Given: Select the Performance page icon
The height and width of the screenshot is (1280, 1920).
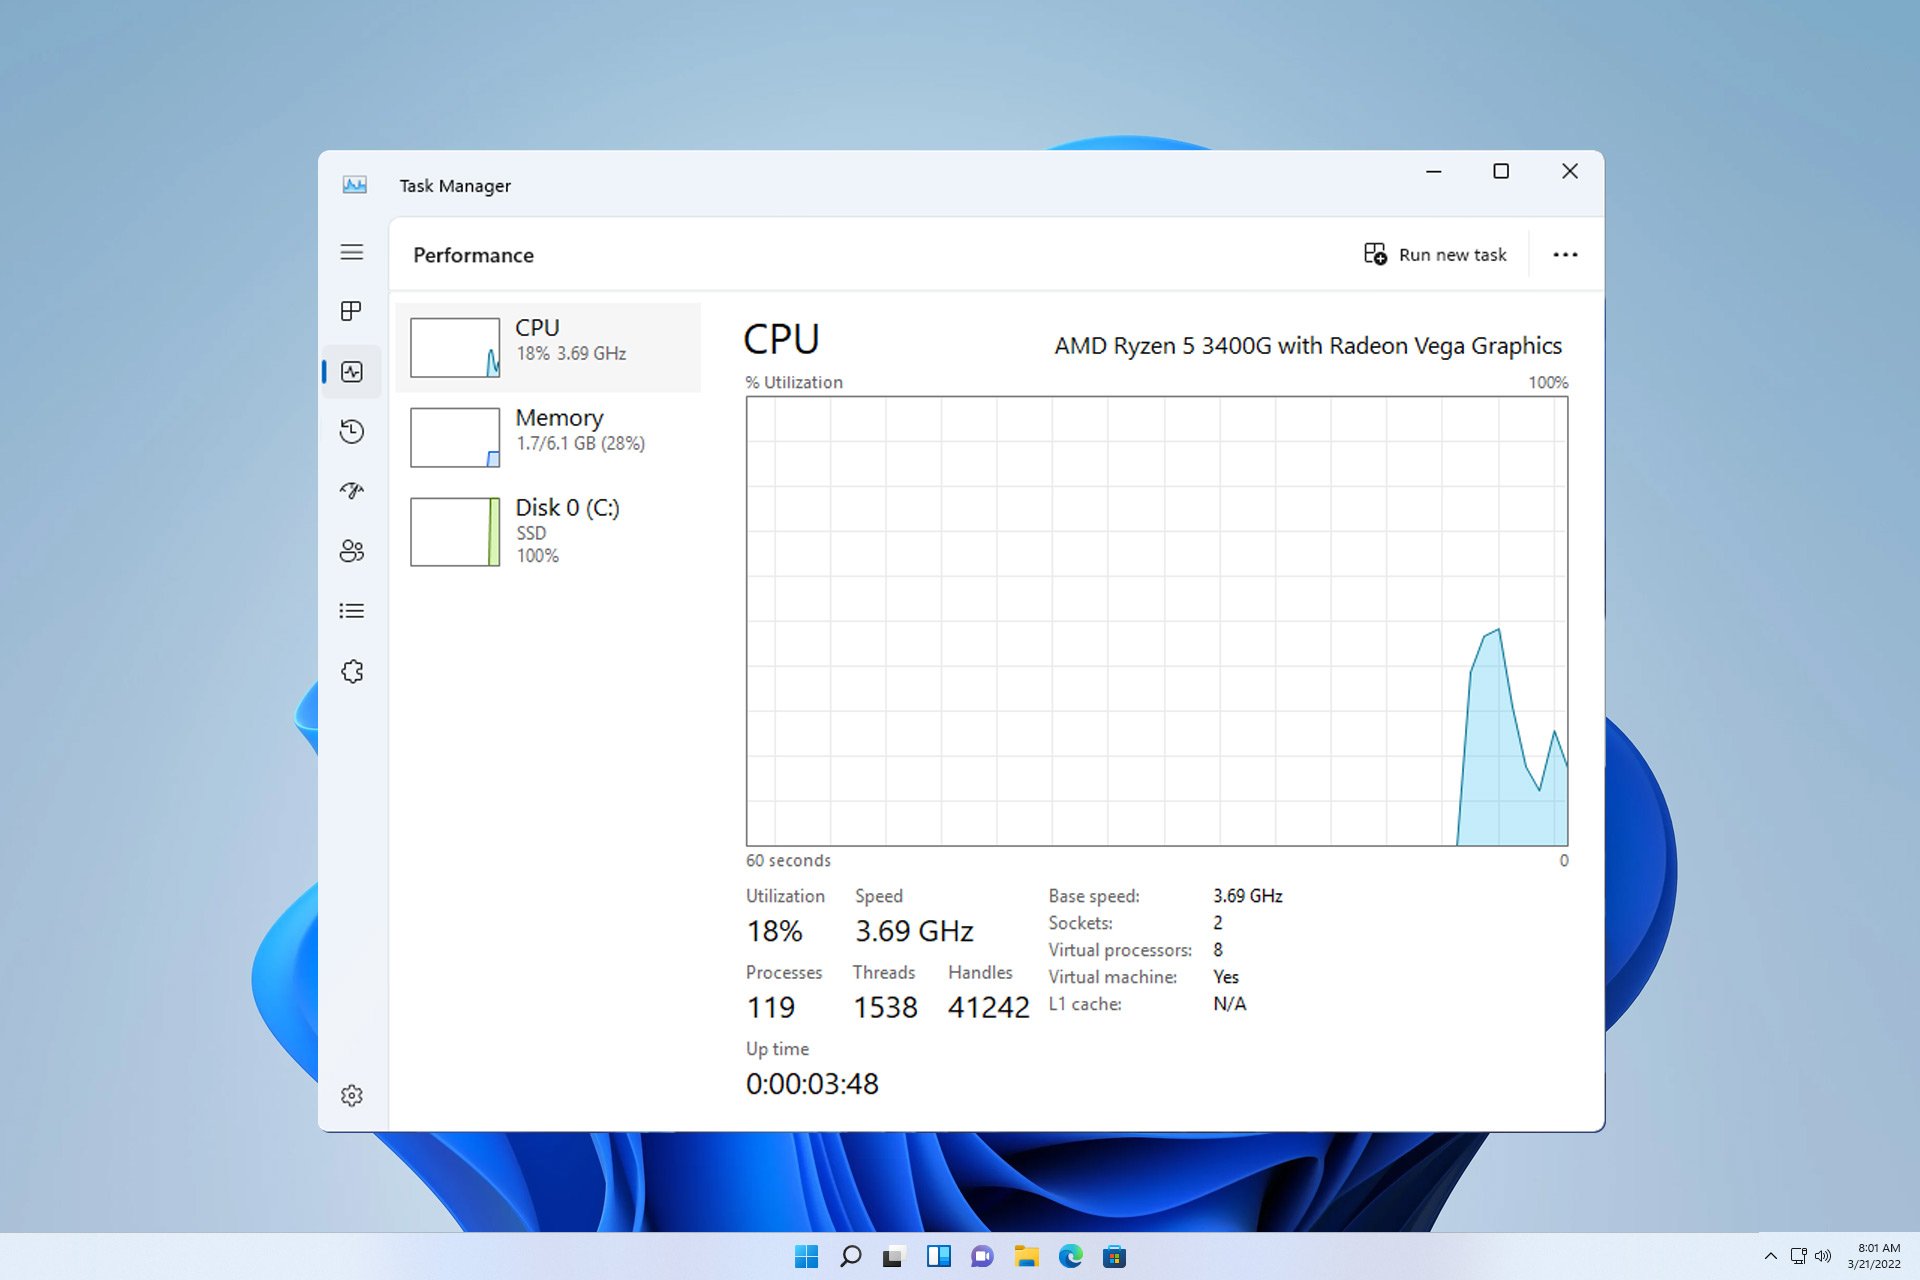Looking at the screenshot, I should (x=351, y=372).
